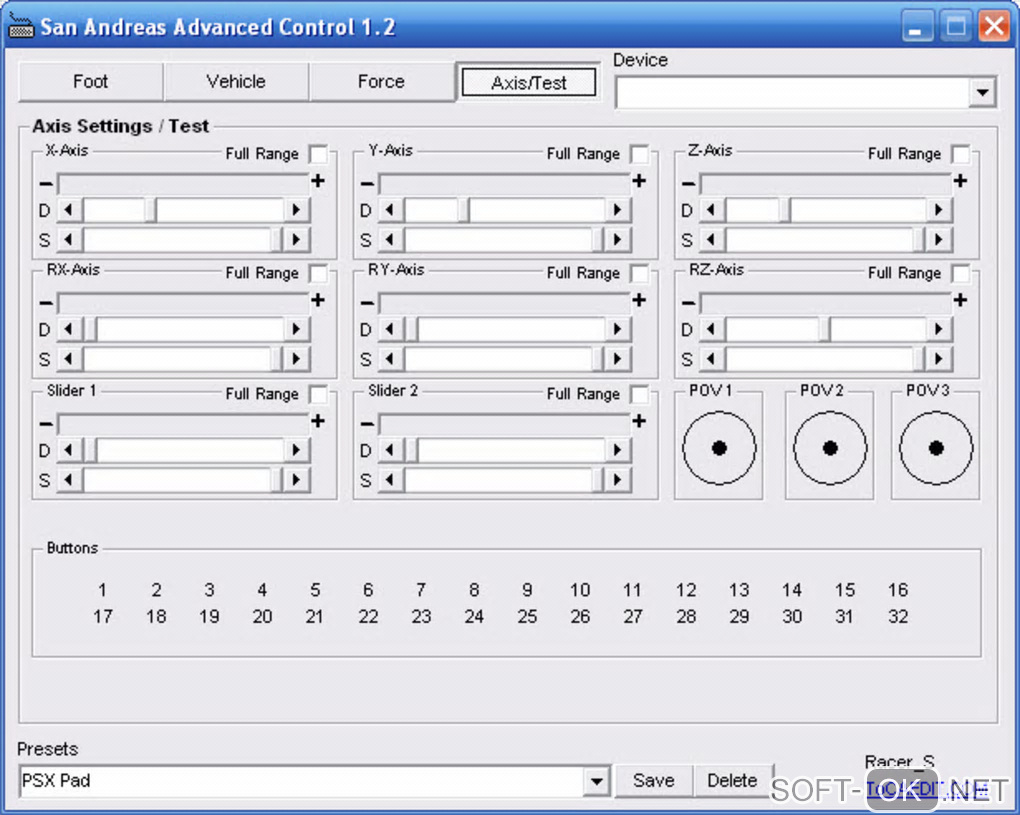The height and width of the screenshot is (815, 1020).
Task: Click RY-Axis D scrollbar left arrow
Action: [x=390, y=329]
